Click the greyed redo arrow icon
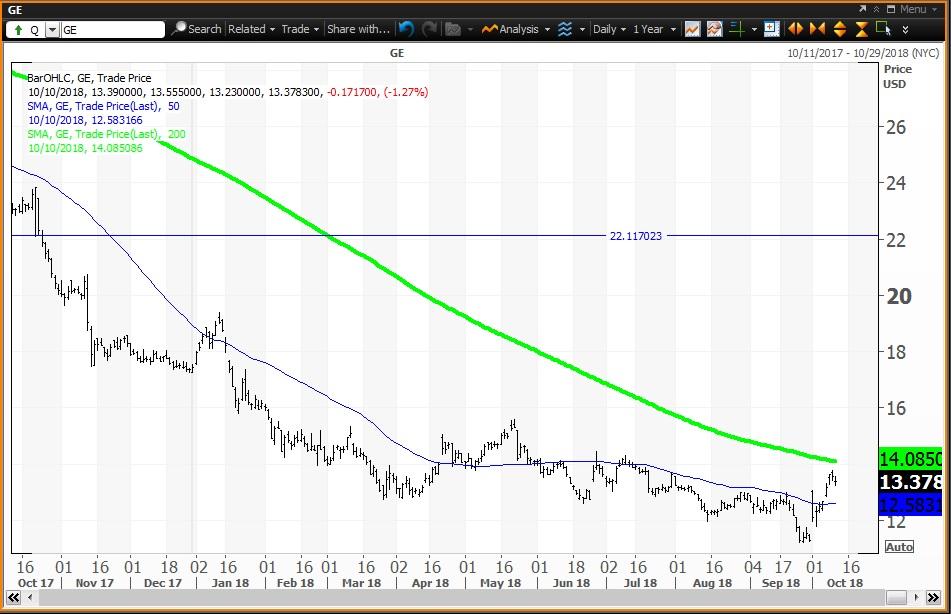The height and width of the screenshot is (614, 951). coord(429,29)
